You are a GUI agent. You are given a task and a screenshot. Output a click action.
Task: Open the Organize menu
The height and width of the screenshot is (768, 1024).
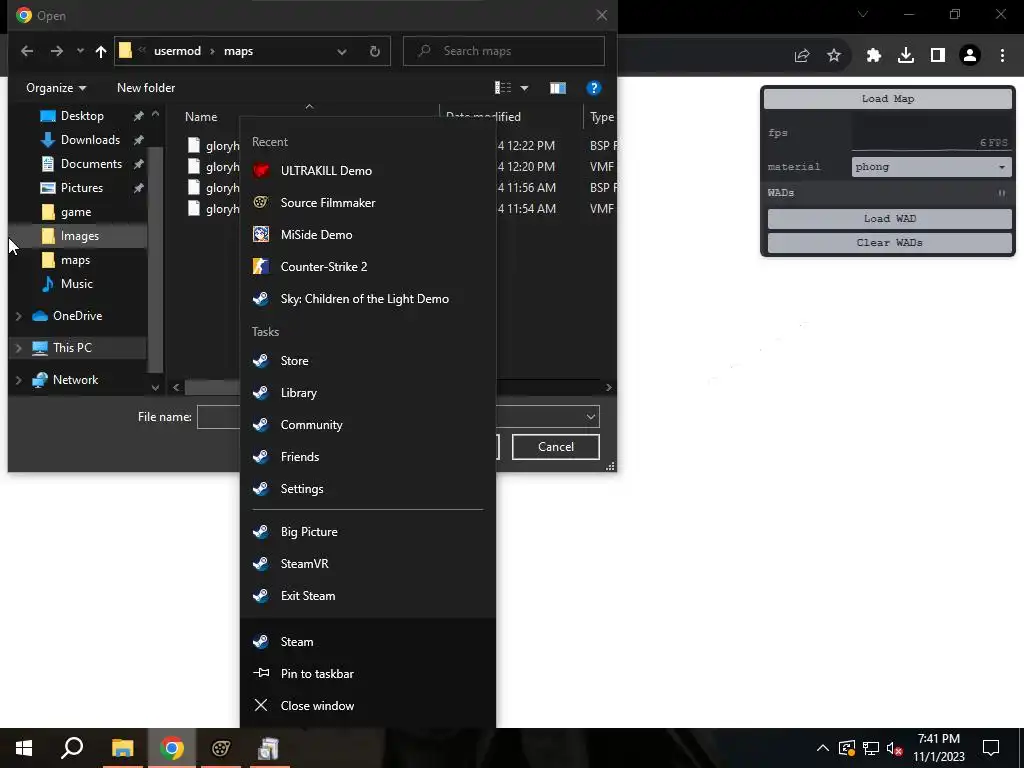click(x=56, y=88)
